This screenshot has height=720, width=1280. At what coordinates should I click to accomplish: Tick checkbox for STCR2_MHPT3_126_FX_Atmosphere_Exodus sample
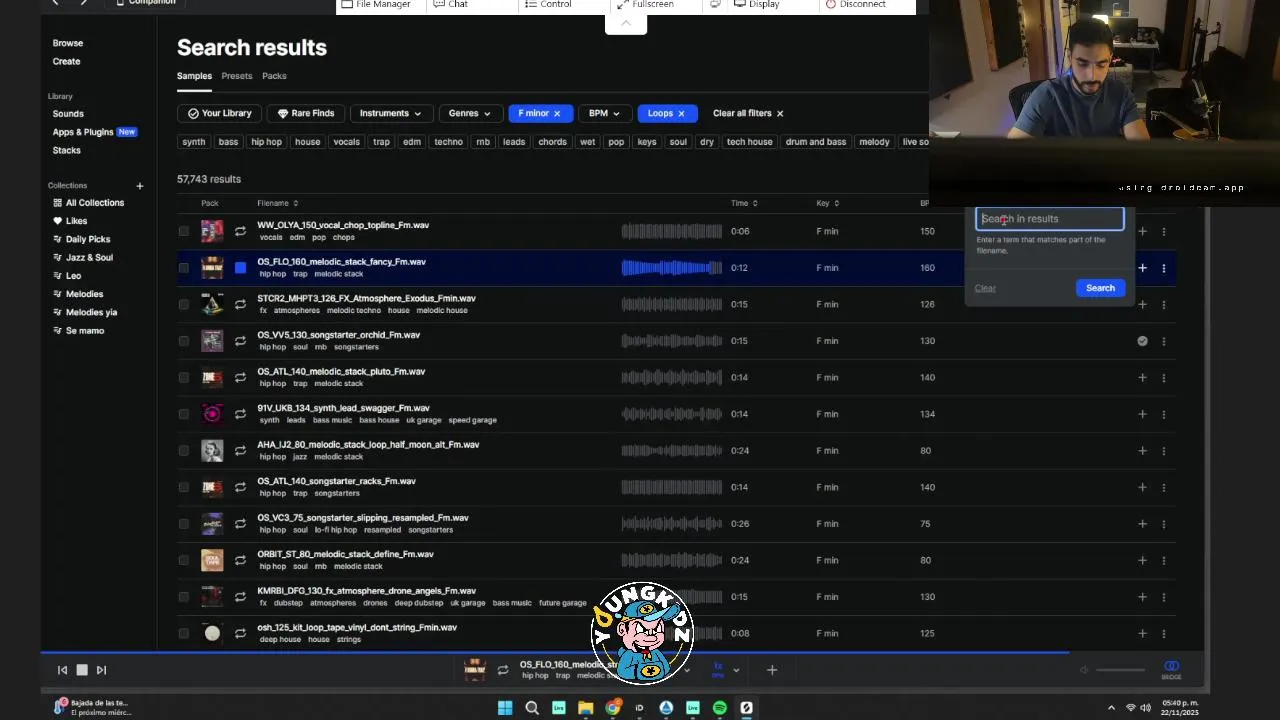(x=184, y=304)
